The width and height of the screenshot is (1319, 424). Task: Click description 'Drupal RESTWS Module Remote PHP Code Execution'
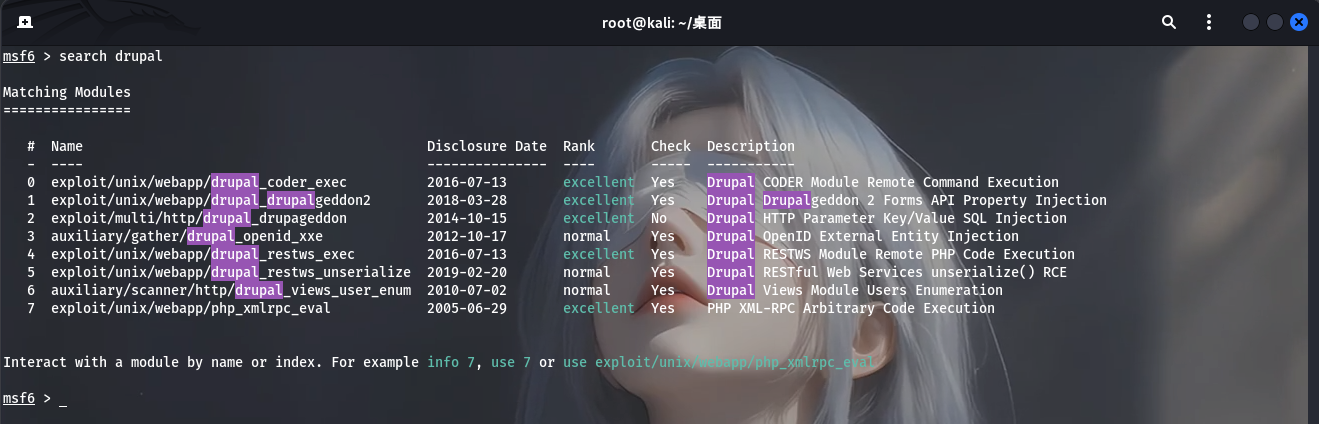click(x=891, y=254)
